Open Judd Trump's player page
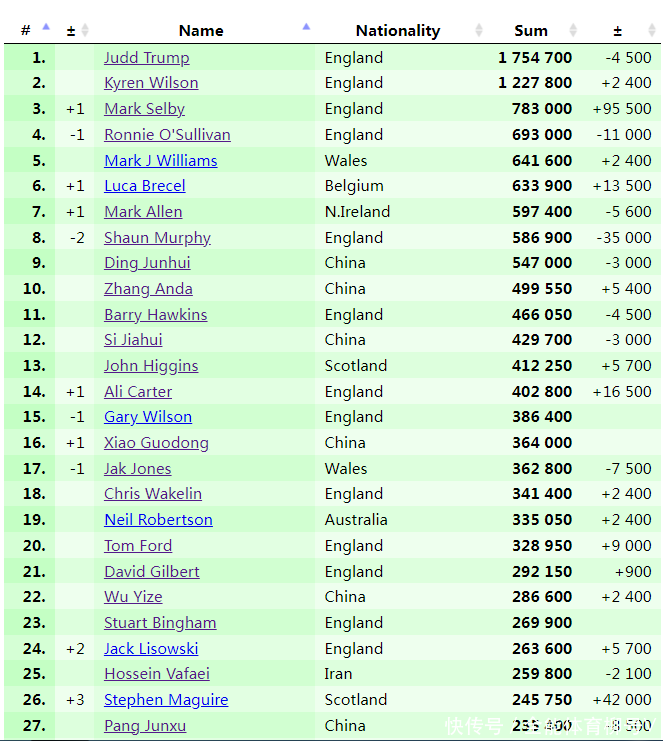 (146, 58)
